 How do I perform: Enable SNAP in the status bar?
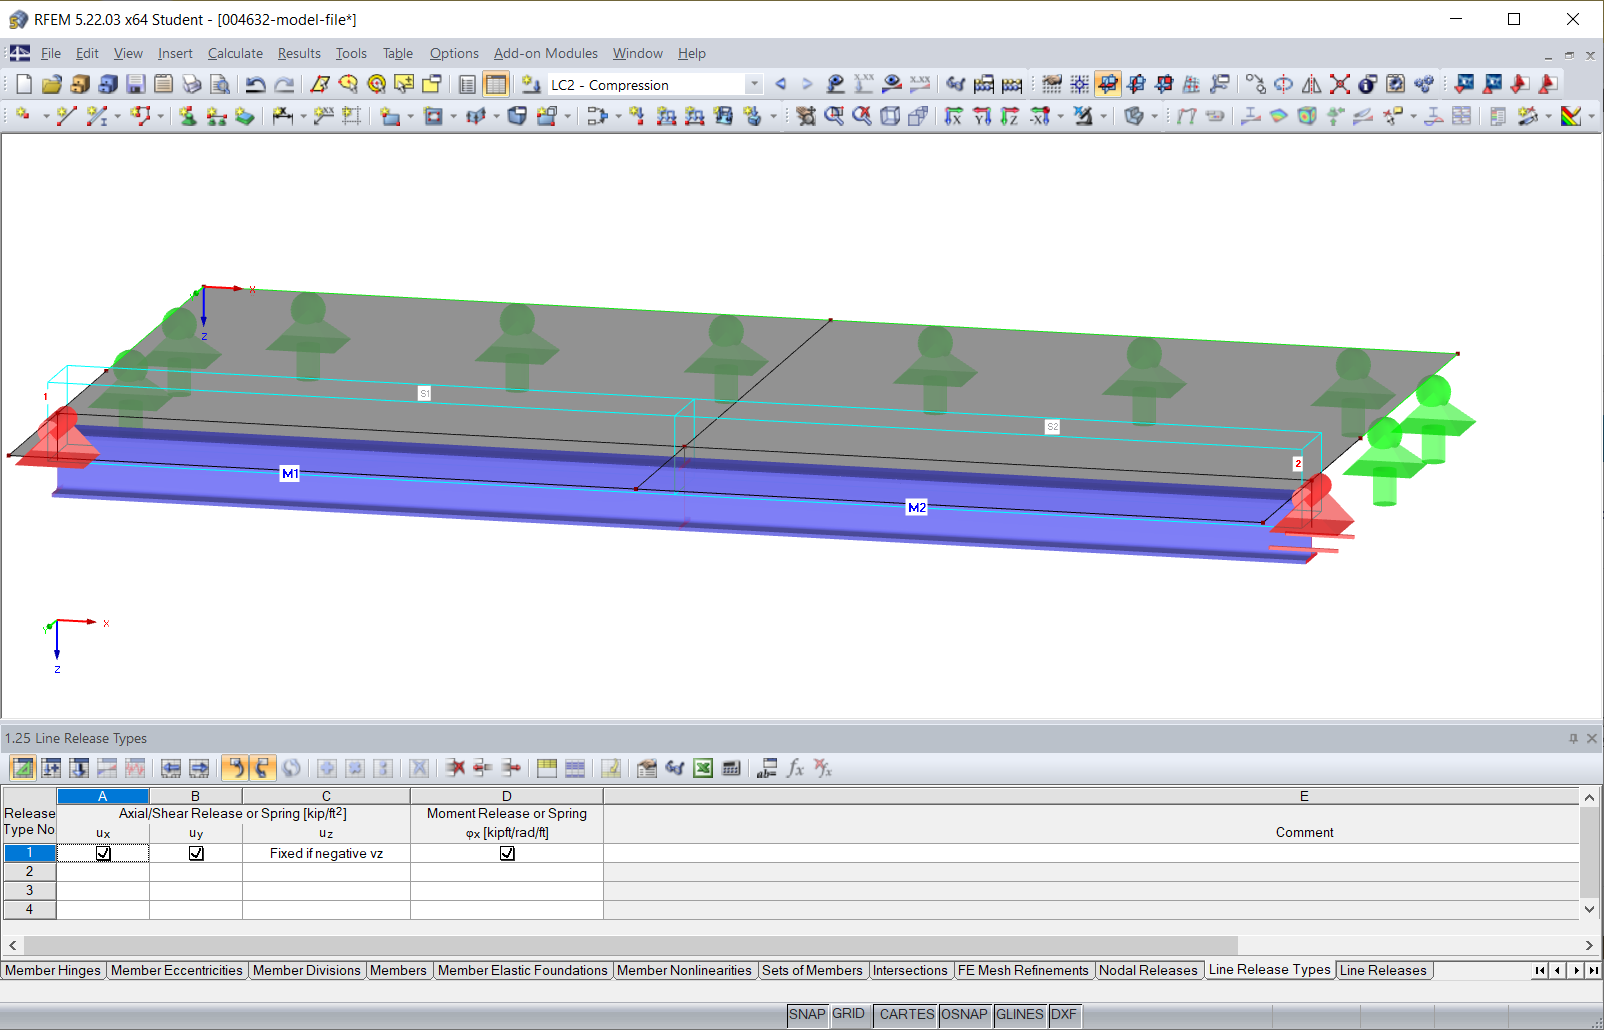(807, 1014)
